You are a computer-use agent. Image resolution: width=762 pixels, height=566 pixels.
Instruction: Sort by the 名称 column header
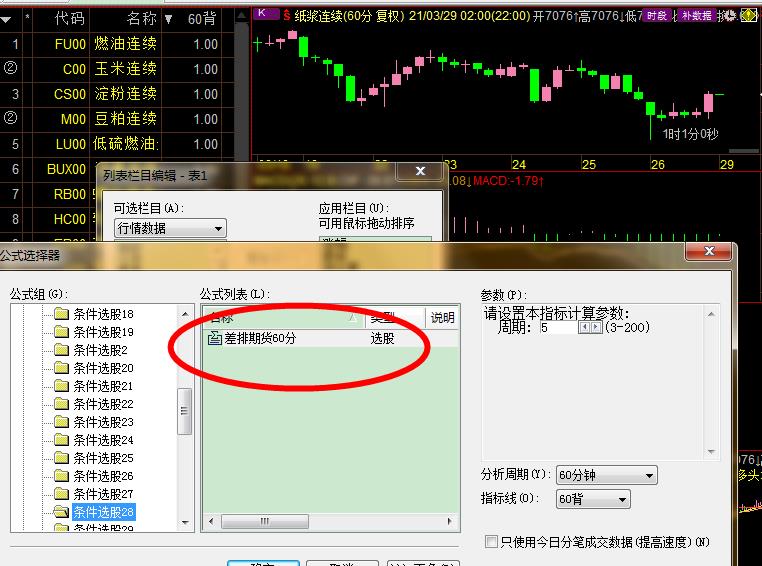click(142, 18)
